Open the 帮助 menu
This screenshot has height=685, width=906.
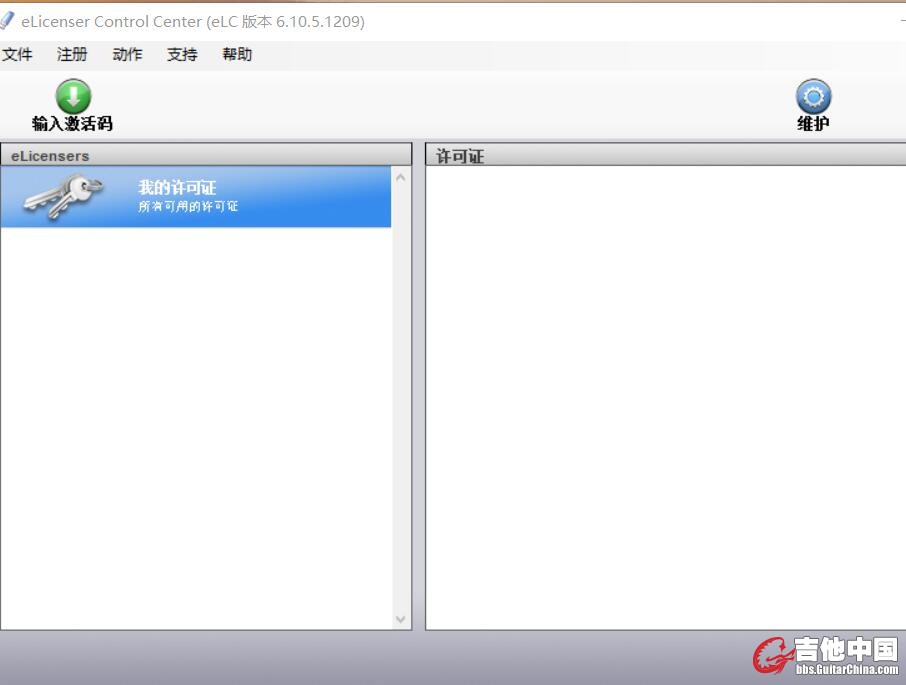pyautogui.click(x=237, y=54)
